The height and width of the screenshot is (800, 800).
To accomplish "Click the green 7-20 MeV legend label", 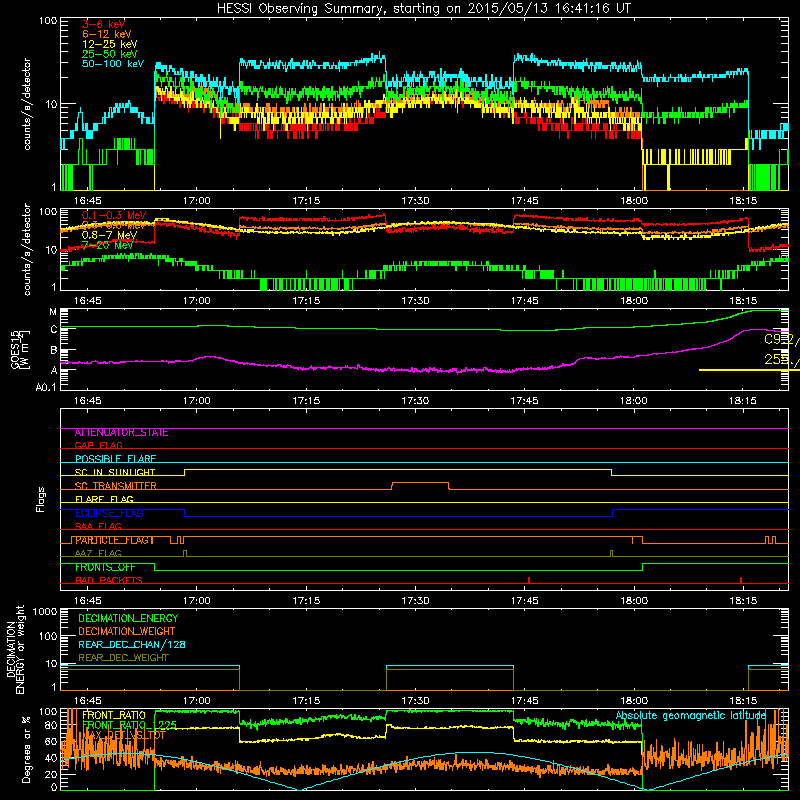I will click(x=107, y=245).
